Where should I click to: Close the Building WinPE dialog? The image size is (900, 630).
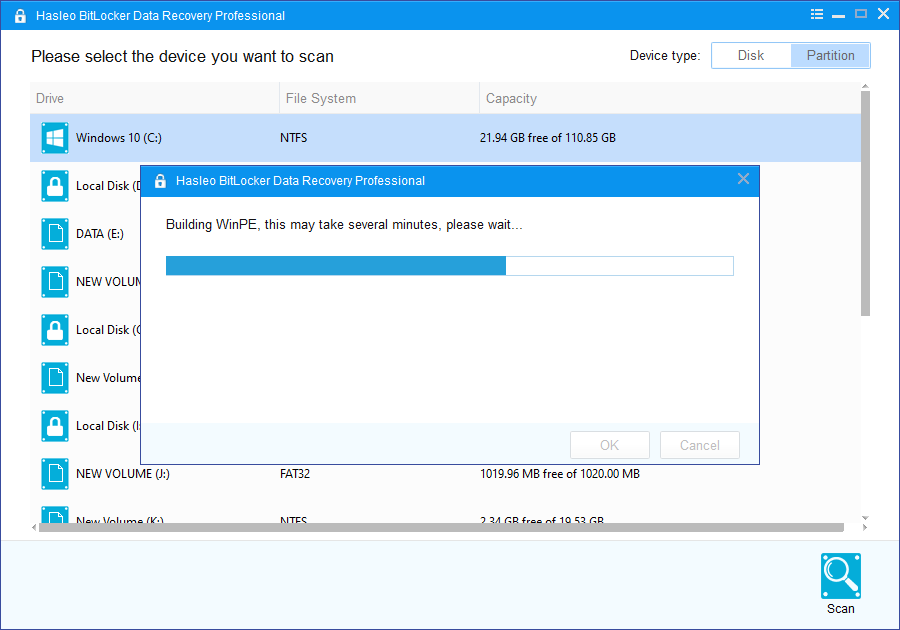(x=743, y=179)
